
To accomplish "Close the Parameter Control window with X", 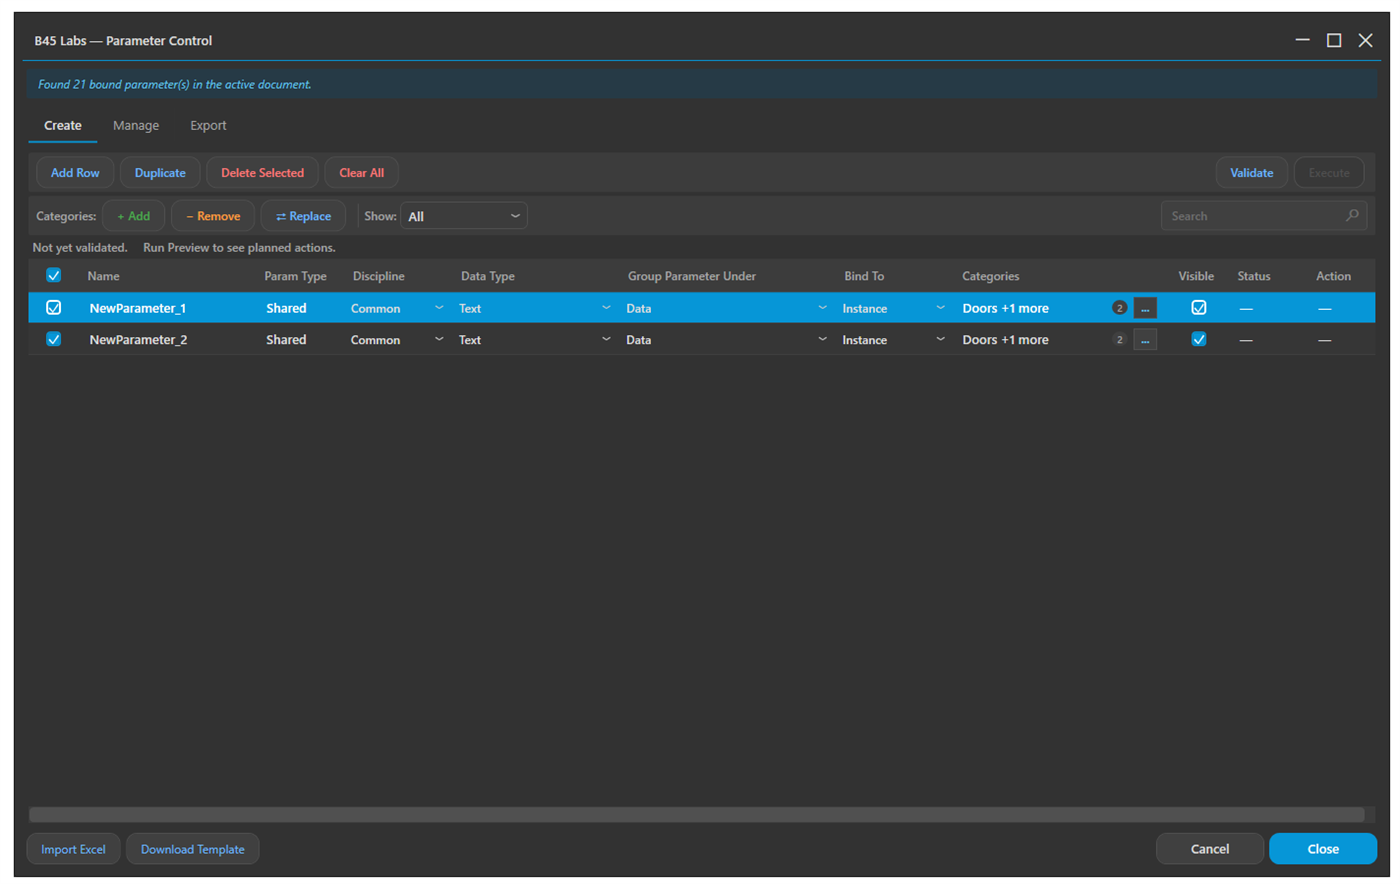I will click(1365, 40).
